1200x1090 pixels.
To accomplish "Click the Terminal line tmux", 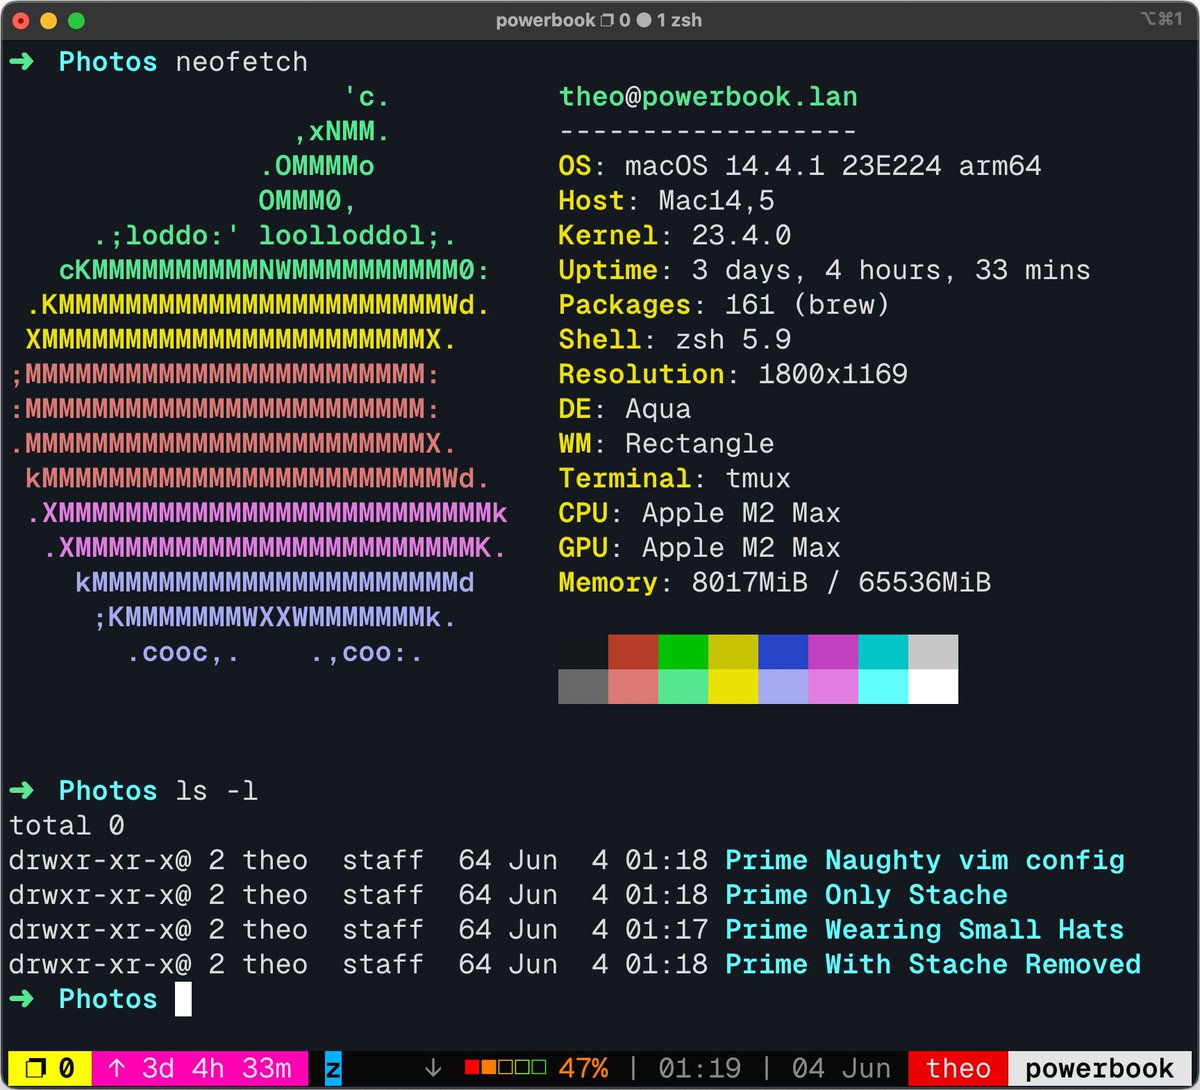I will pyautogui.click(x=675, y=479).
